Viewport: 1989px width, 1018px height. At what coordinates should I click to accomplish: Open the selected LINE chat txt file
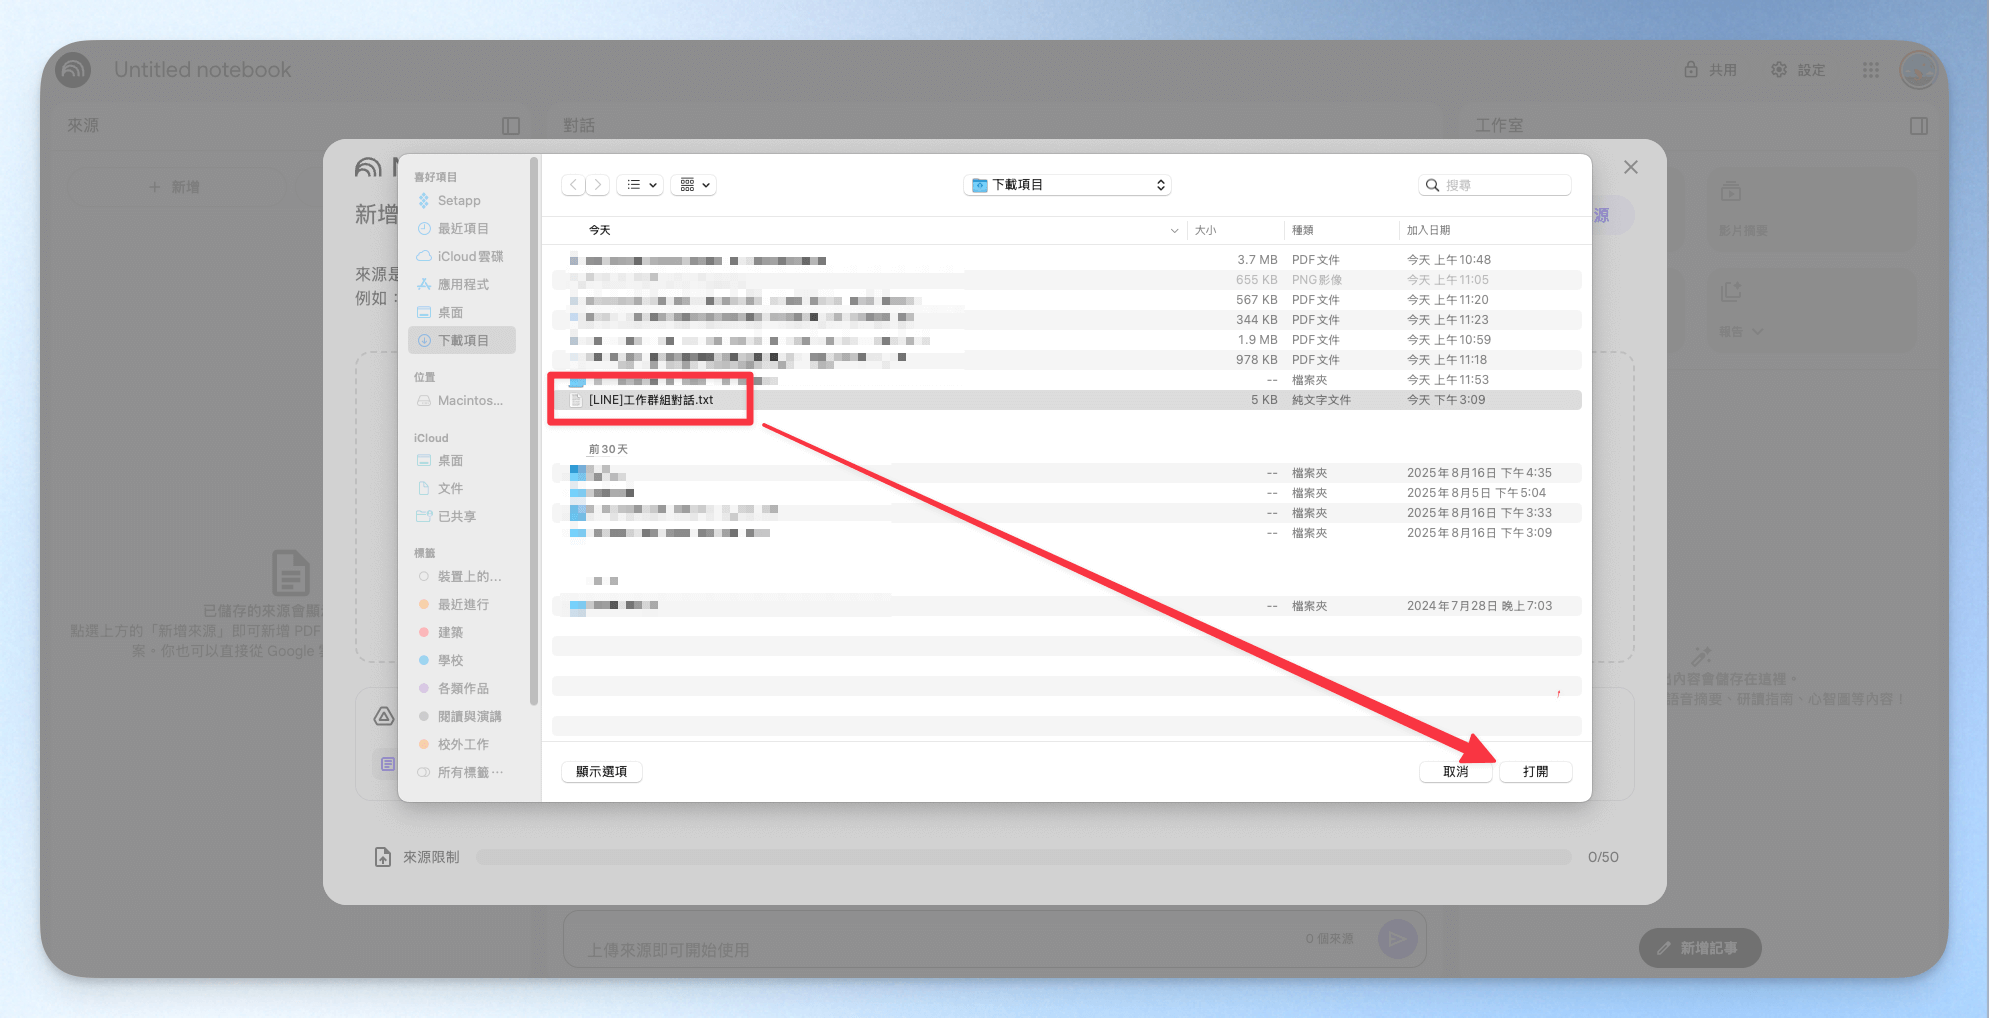point(1535,772)
